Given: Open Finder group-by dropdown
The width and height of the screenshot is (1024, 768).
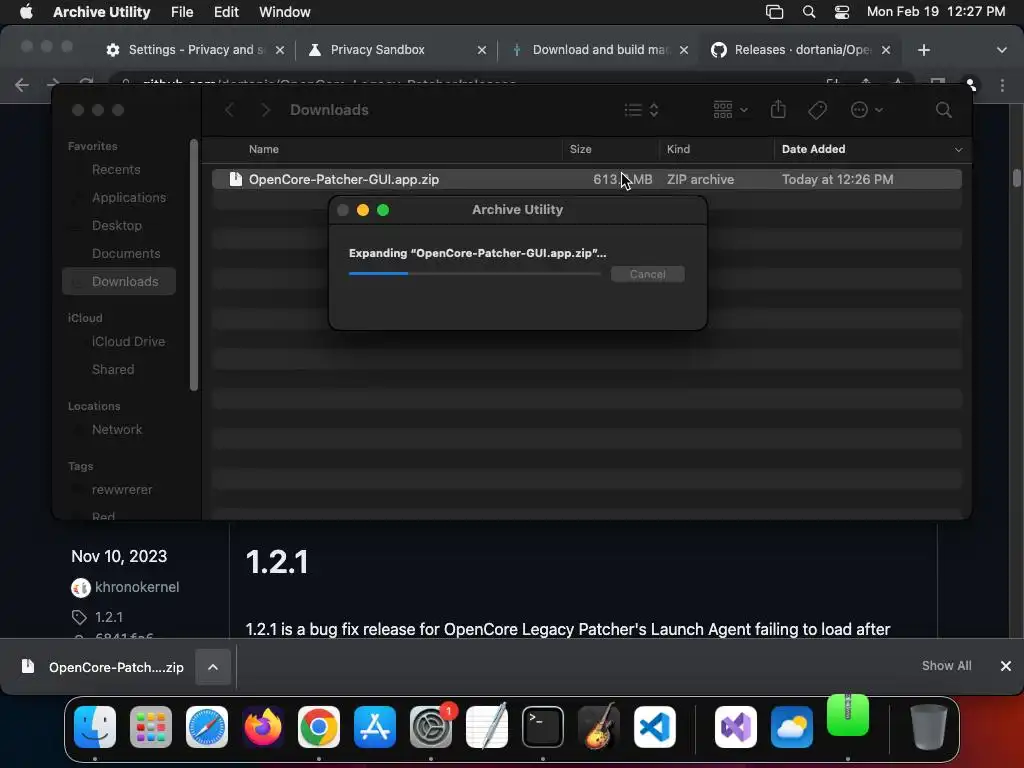Looking at the screenshot, I should tap(730, 110).
